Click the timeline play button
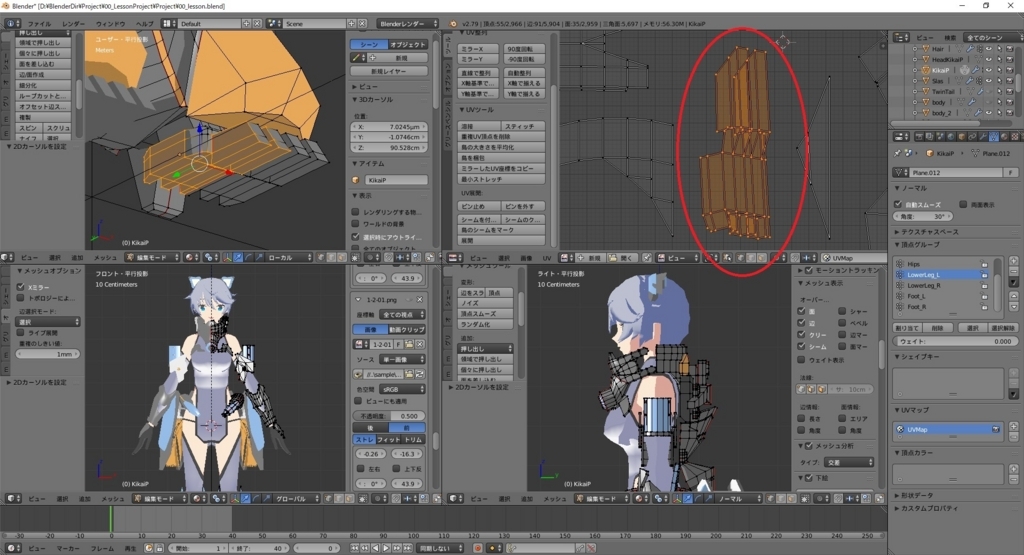The height and width of the screenshot is (555, 1024). (386, 548)
